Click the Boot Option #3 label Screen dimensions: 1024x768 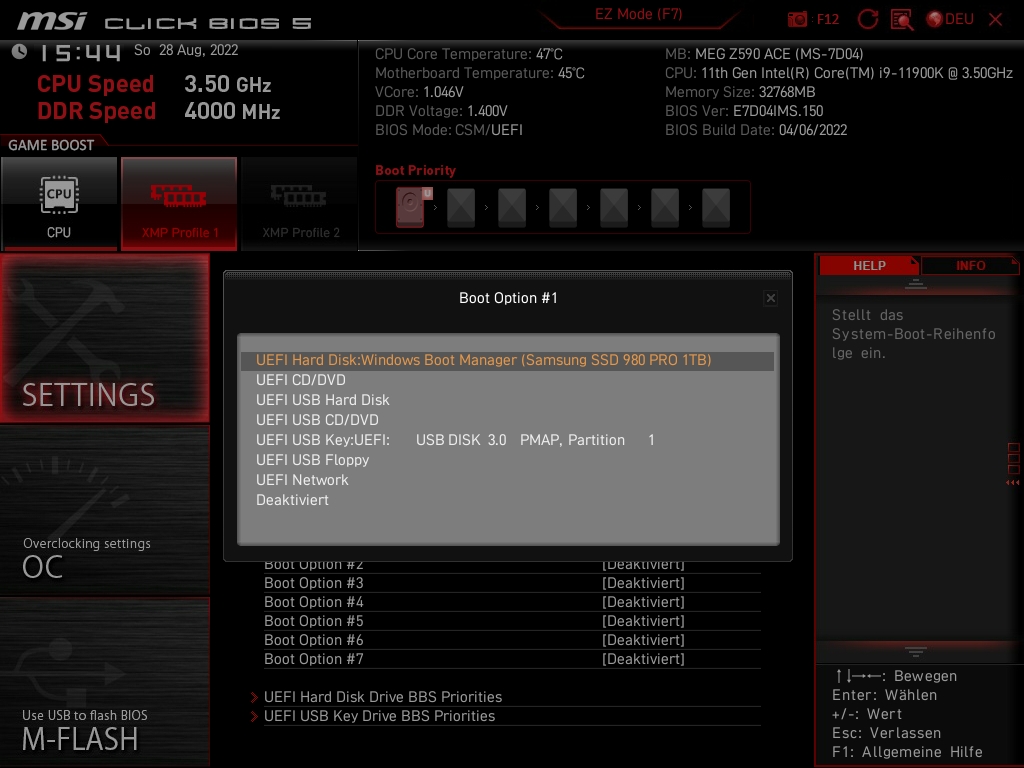coord(313,583)
